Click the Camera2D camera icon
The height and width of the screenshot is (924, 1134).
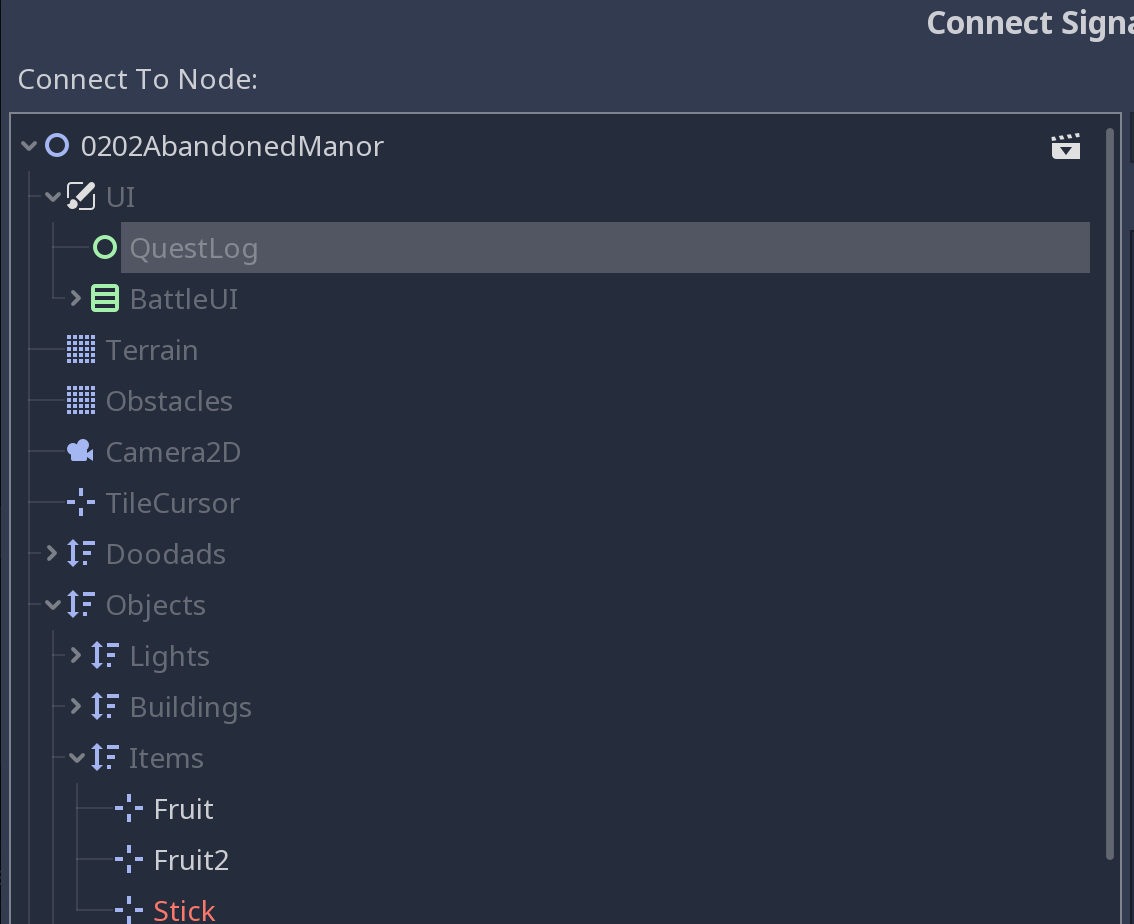tap(79, 451)
